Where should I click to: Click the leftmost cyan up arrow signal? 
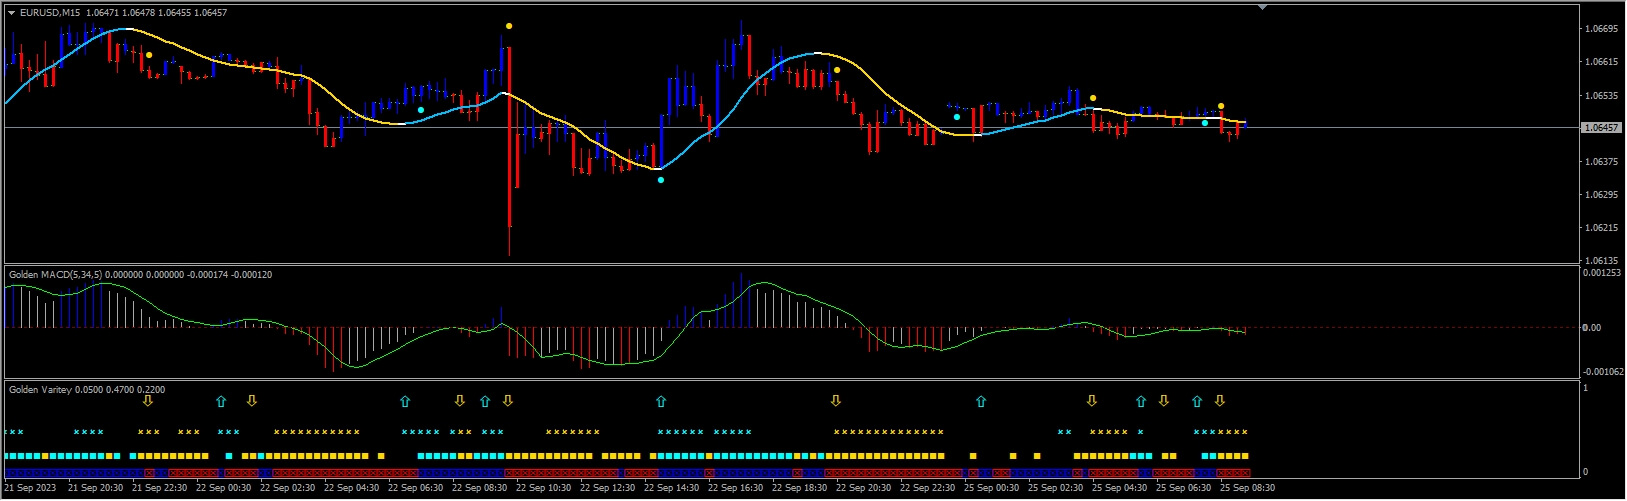pos(222,402)
